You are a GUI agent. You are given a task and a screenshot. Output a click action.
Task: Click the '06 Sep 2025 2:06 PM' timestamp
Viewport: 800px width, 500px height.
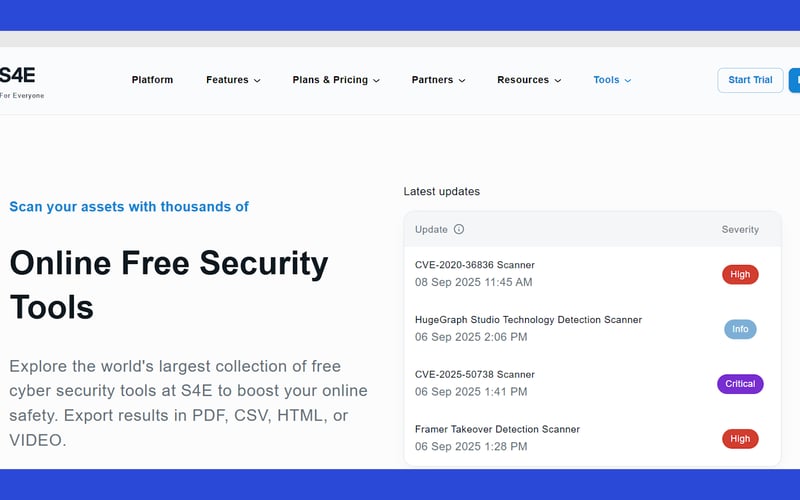(471, 337)
